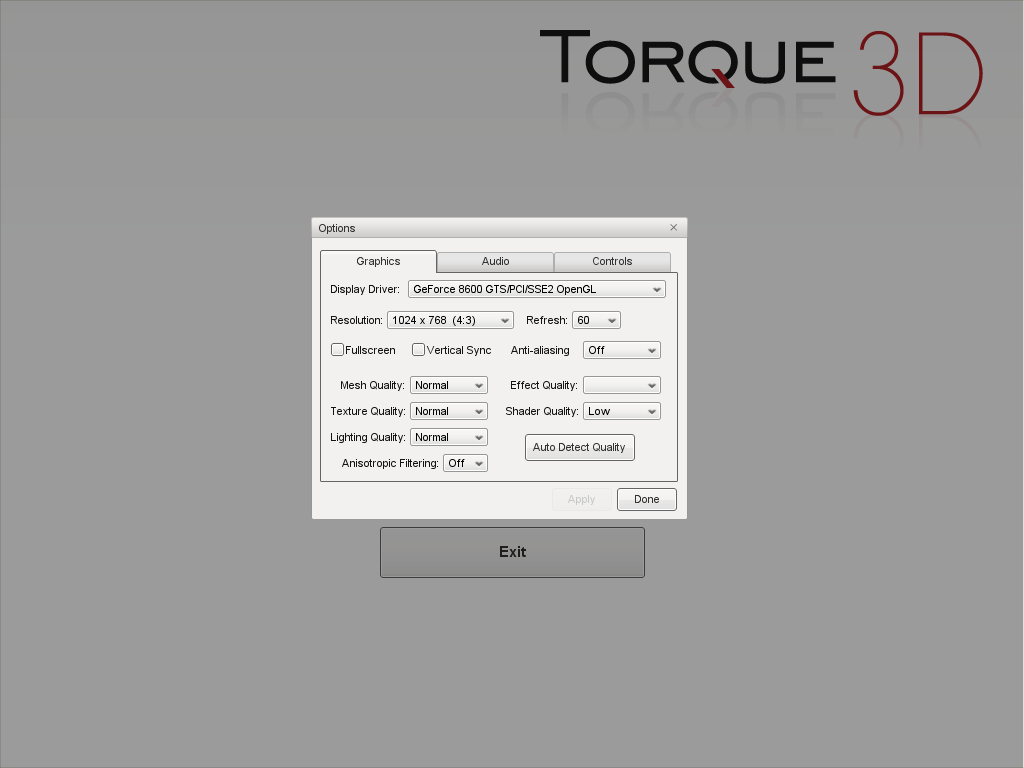Expand the Shader Quality dropdown
This screenshot has height=768, width=1024.
pyautogui.click(x=621, y=412)
